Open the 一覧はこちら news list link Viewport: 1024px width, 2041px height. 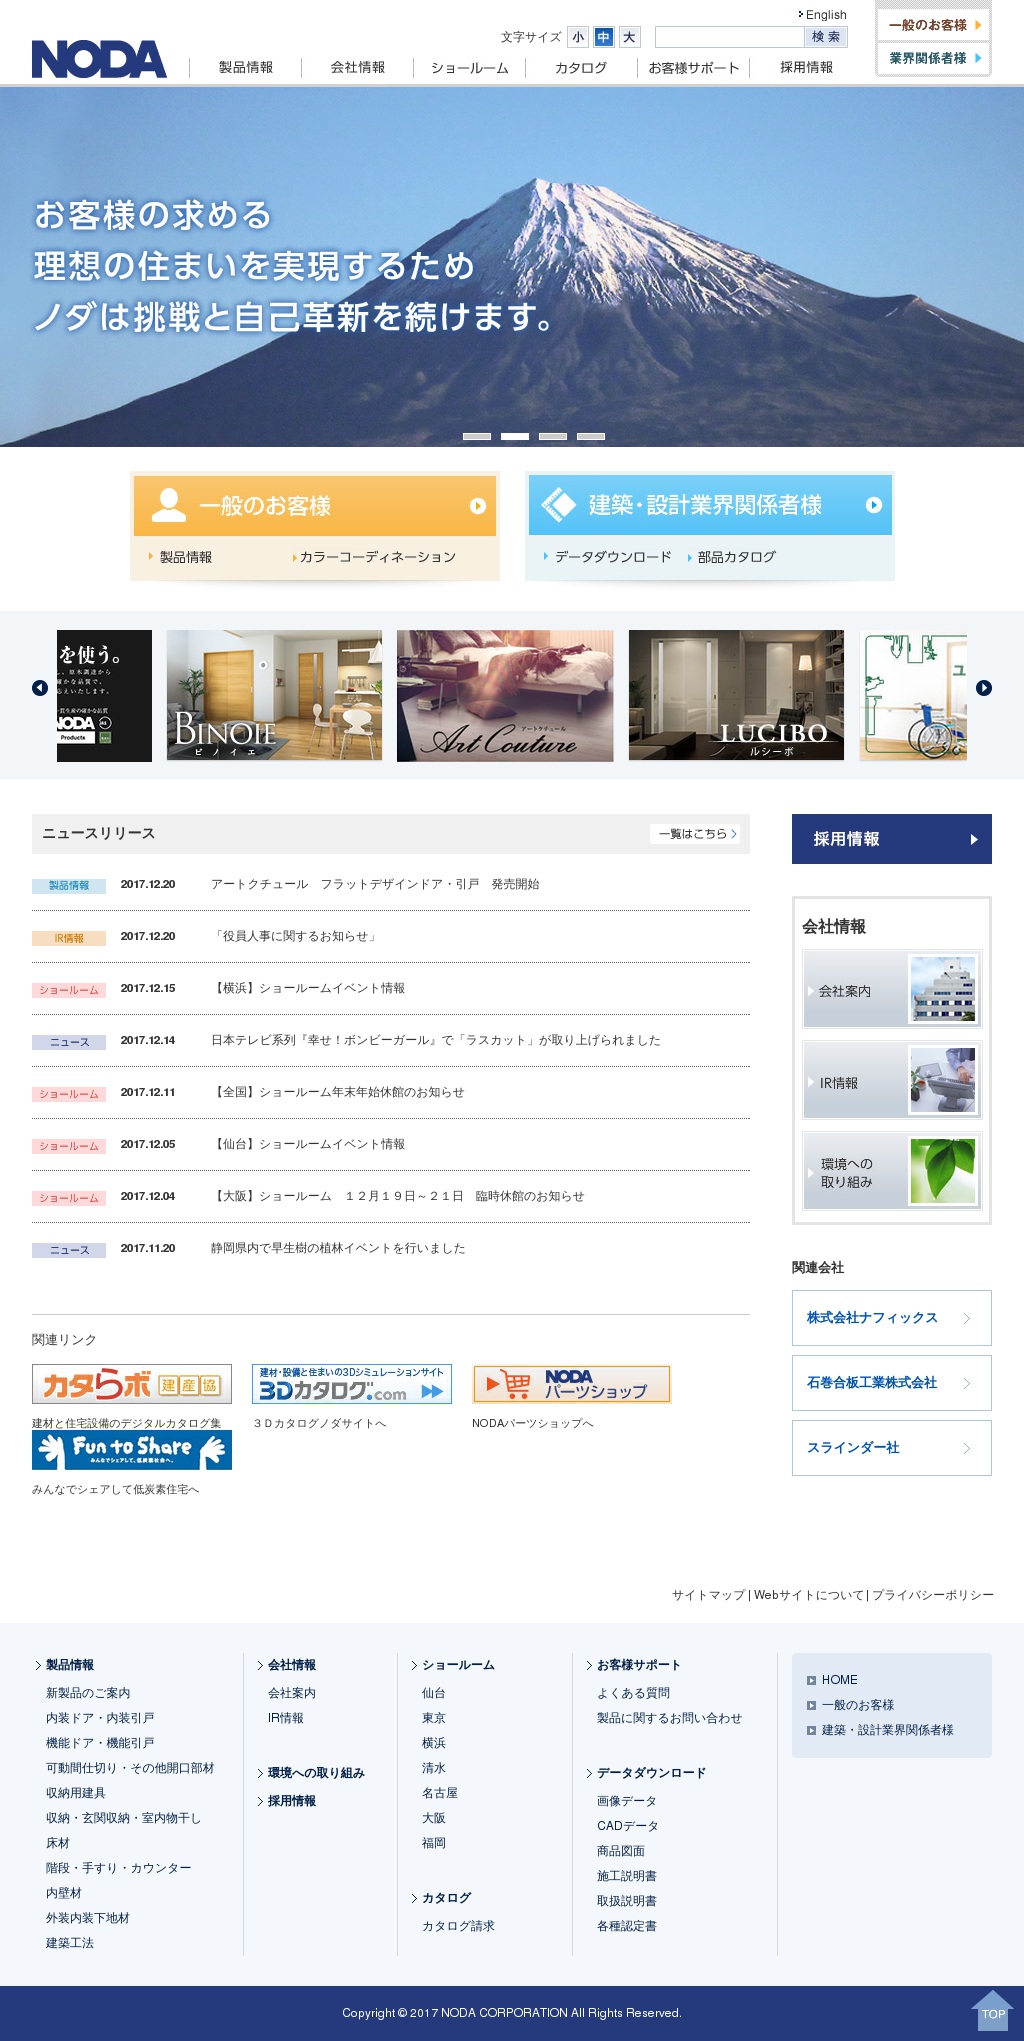click(x=696, y=834)
